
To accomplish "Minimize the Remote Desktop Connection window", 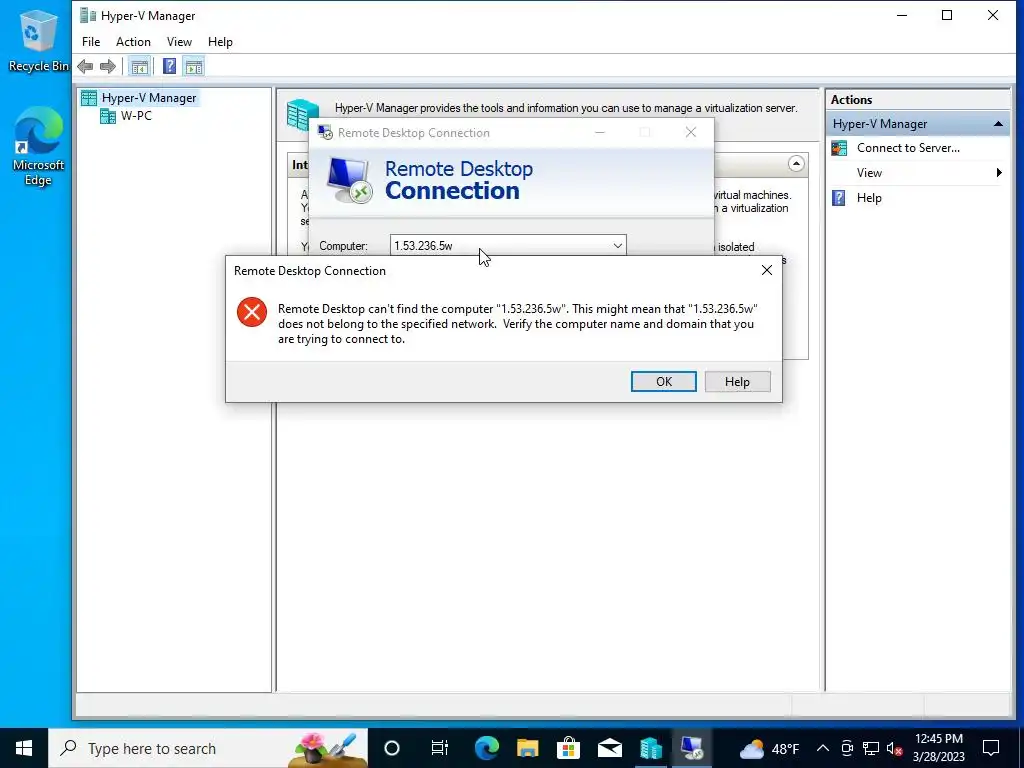I will (600, 133).
